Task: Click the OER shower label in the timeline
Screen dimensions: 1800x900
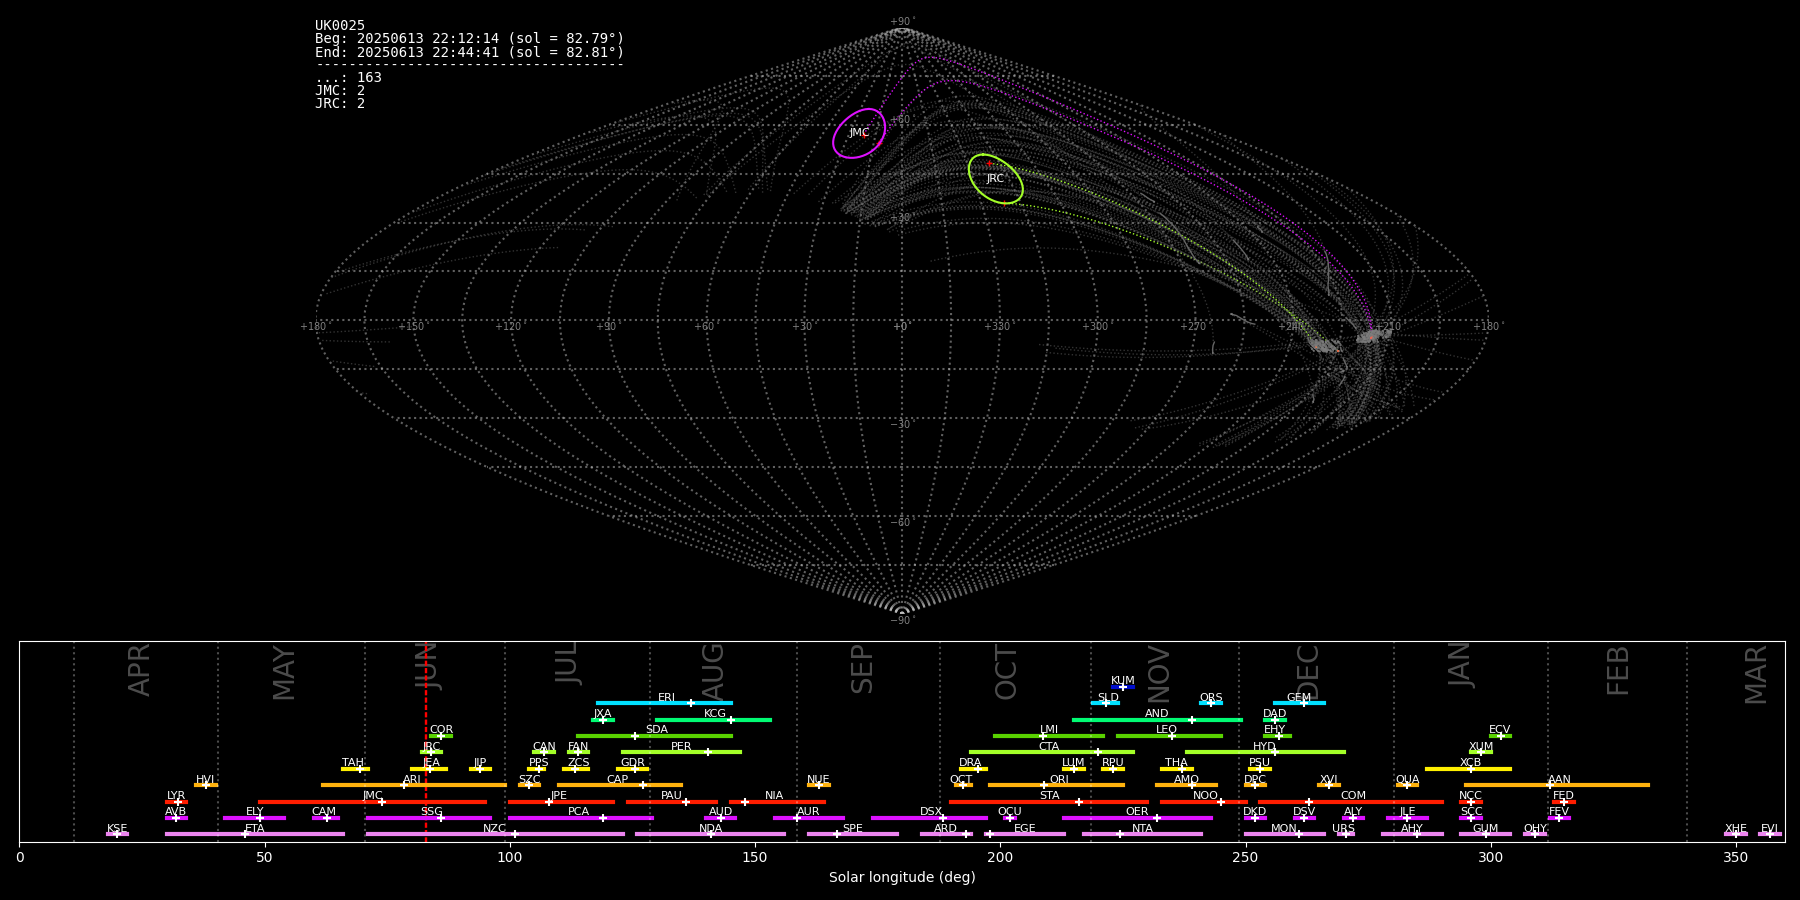Action: pyautogui.click(x=1137, y=812)
